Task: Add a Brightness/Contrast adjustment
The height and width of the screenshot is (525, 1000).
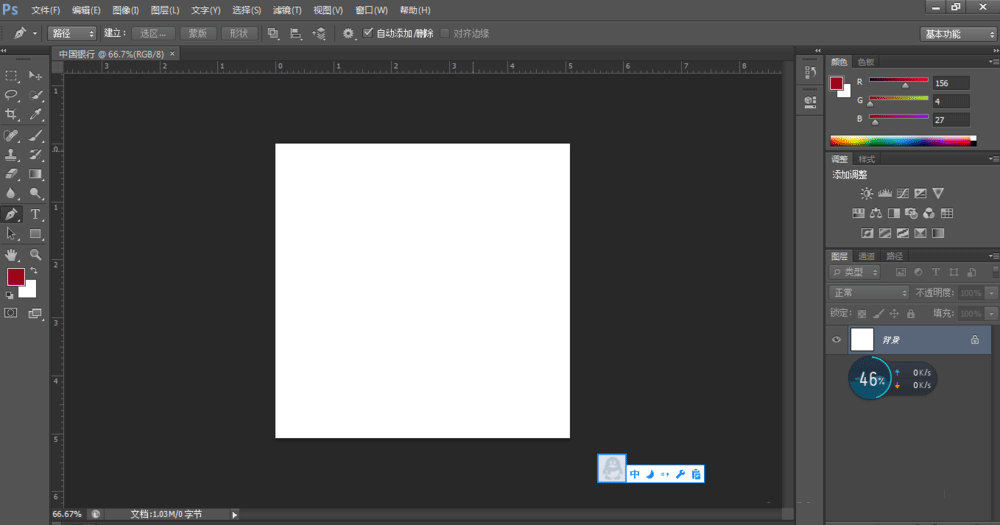Action: 866,193
